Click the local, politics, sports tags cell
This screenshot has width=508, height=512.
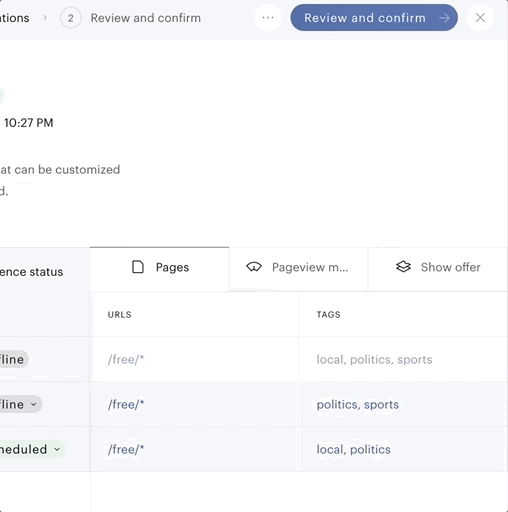click(x=402, y=359)
